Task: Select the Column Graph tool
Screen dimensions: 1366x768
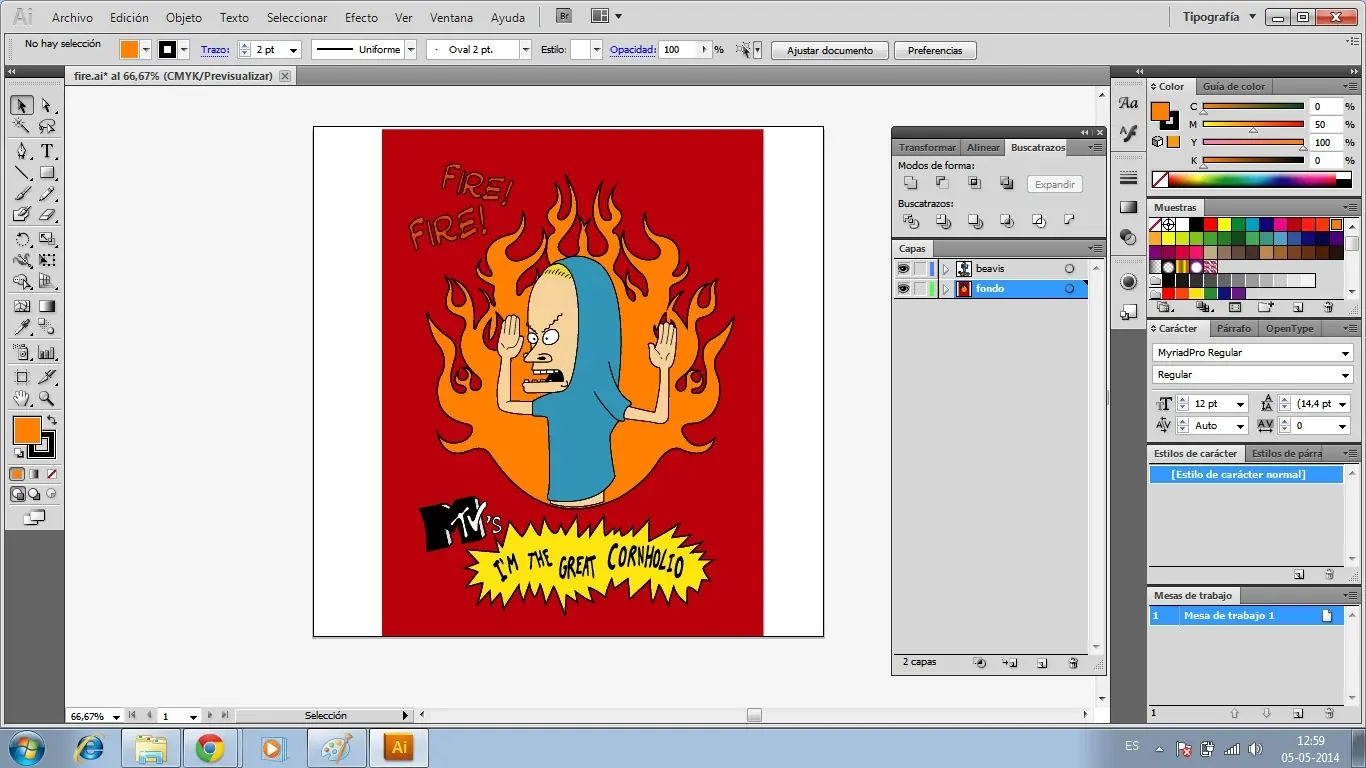Action: click(x=47, y=352)
